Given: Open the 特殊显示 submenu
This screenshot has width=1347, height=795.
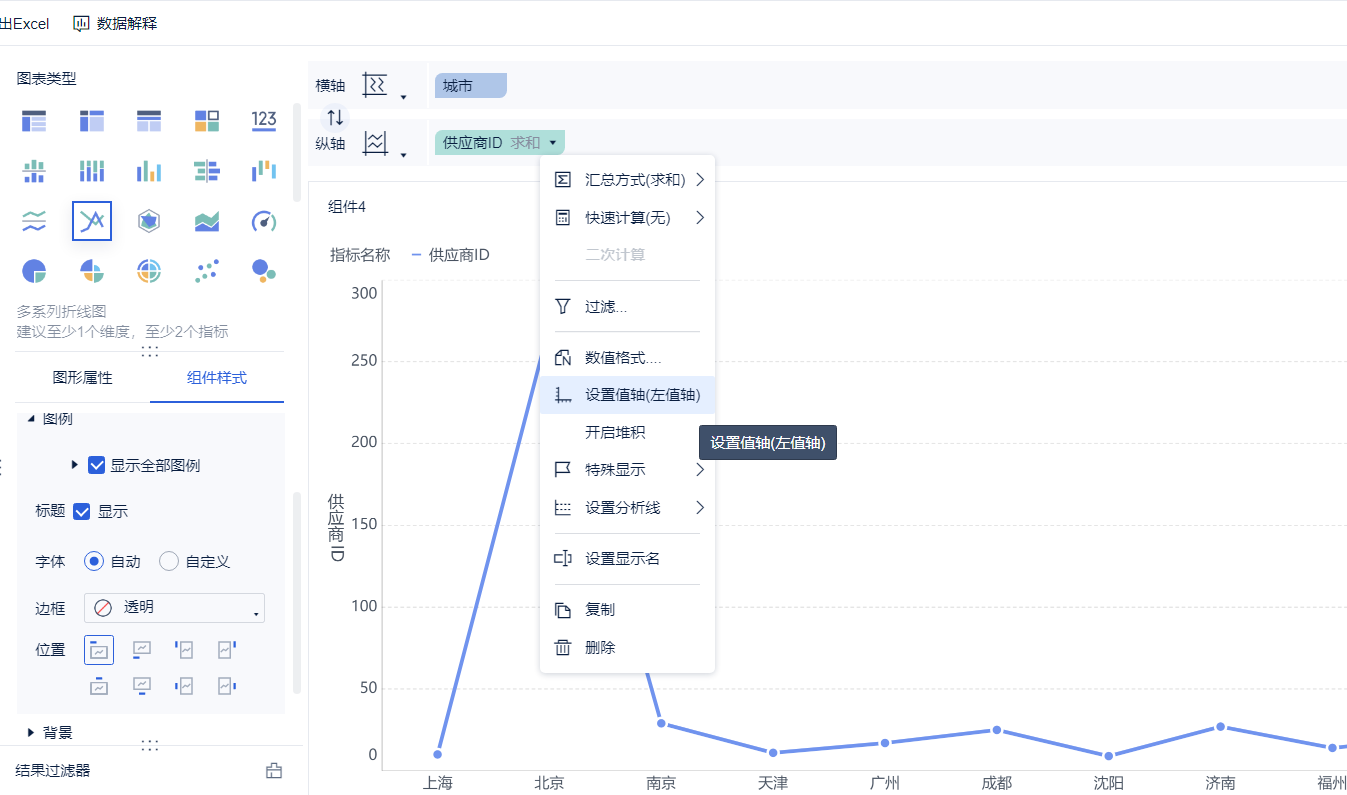Looking at the screenshot, I should coord(627,469).
